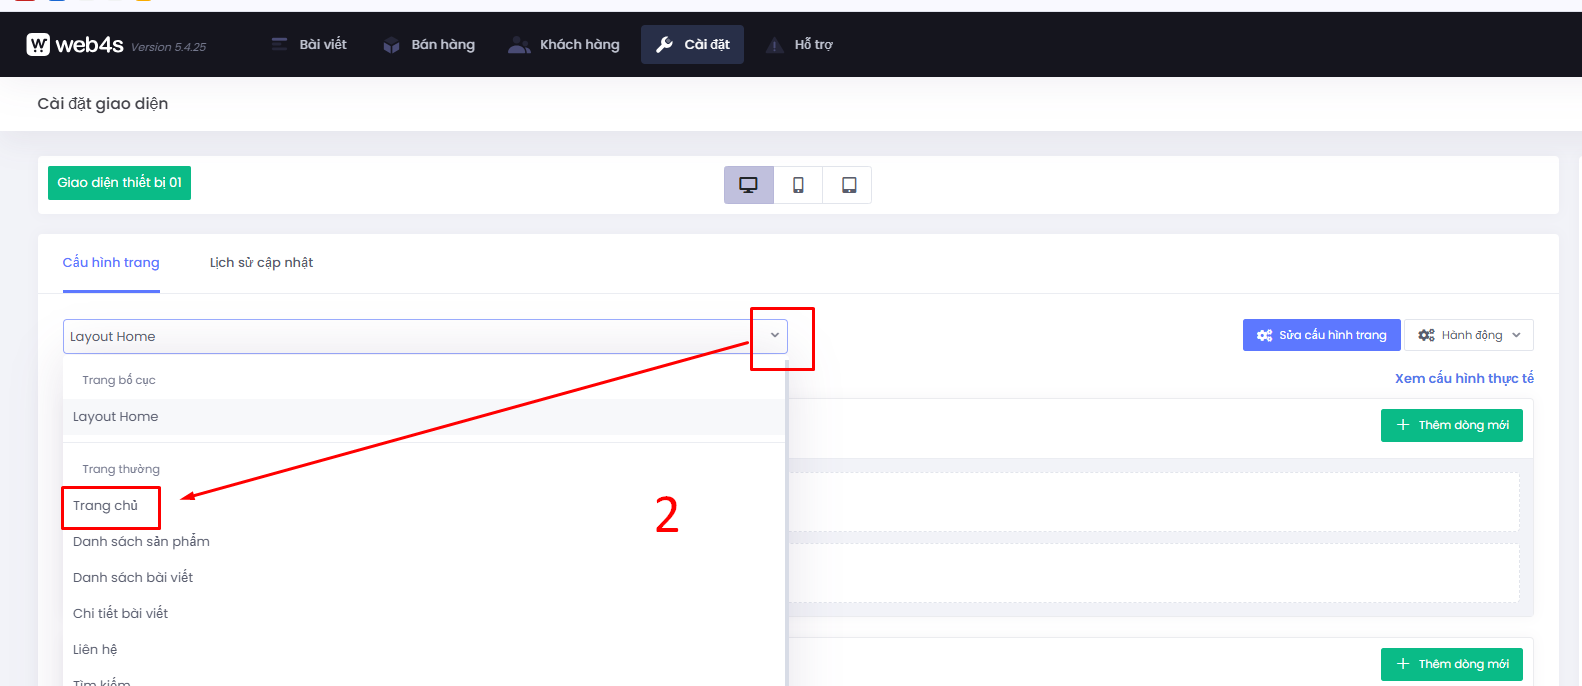The height and width of the screenshot is (686, 1582).
Task: Open the Khách hàng menu
Action: (x=564, y=45)
